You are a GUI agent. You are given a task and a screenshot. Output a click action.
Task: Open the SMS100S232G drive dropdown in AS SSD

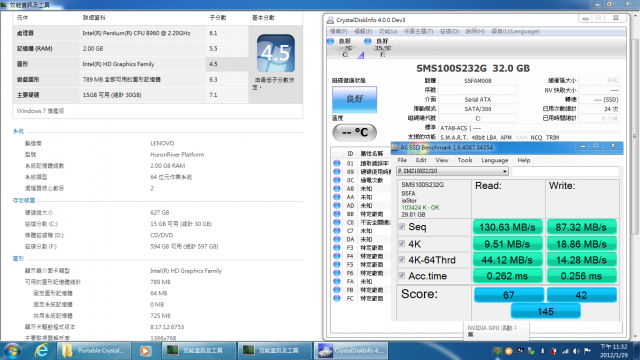(x=452, y=171)
